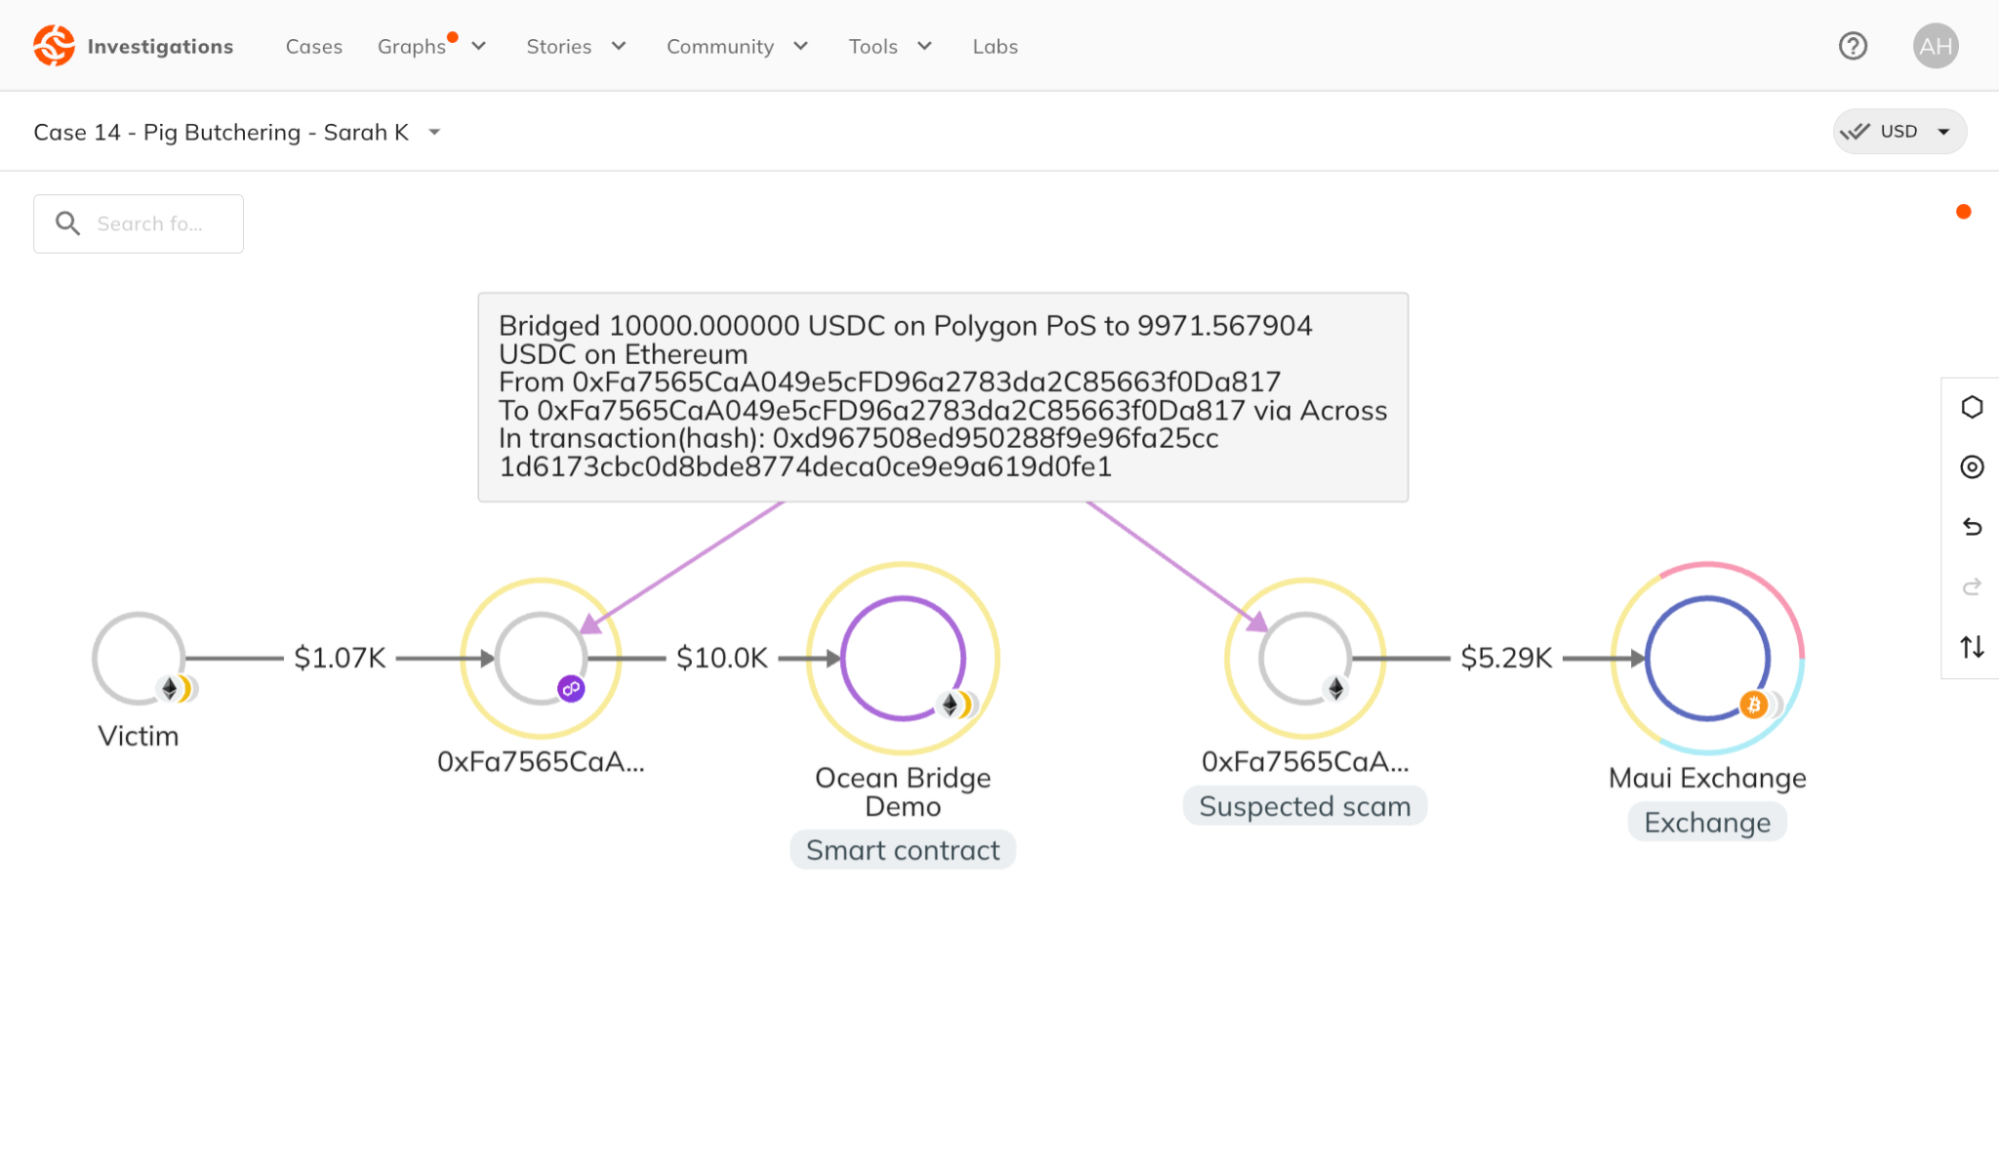Viewport: 1999px width, 1152px height.
Task: Expand the case name dropdown arrow
Action: (x=434, y=132)
